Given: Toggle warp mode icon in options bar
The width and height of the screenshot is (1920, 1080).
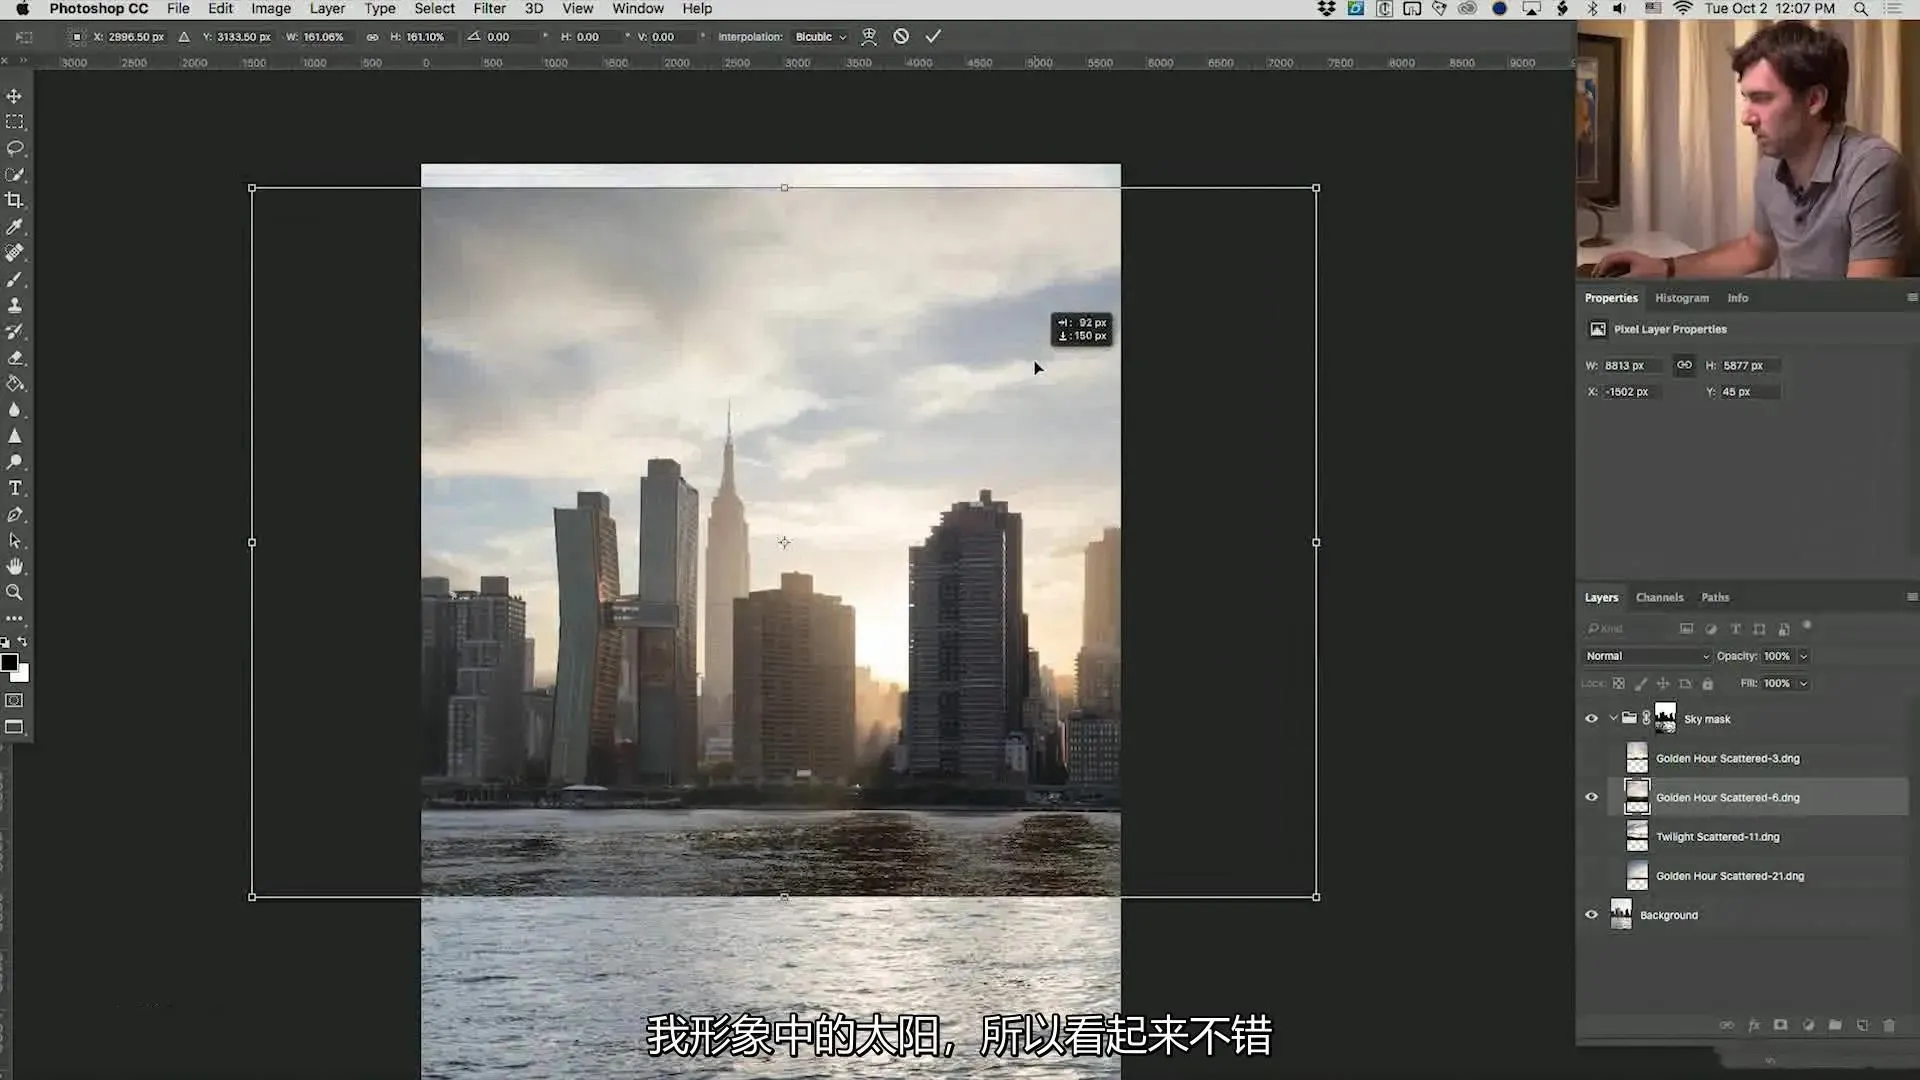Looking at the screenshot, I should point(869,36).
